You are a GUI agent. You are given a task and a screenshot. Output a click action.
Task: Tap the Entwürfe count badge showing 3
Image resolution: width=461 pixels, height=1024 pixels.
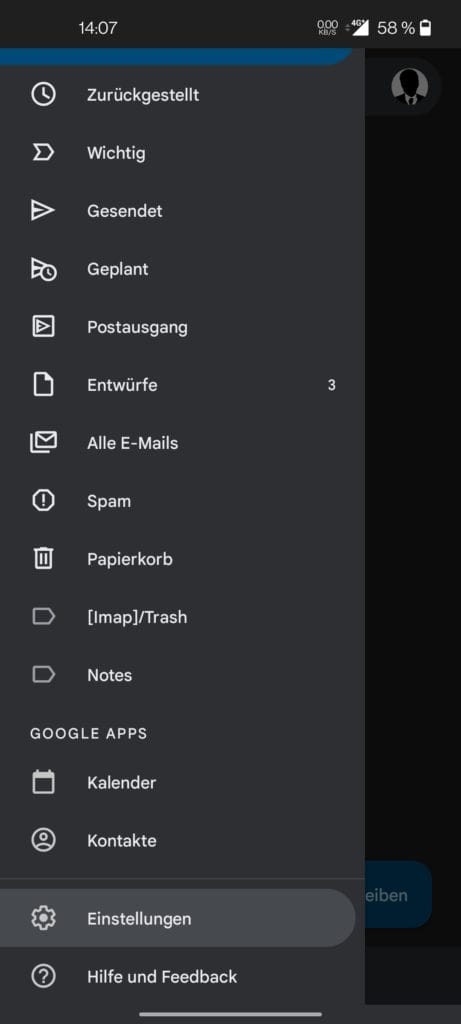332,385
